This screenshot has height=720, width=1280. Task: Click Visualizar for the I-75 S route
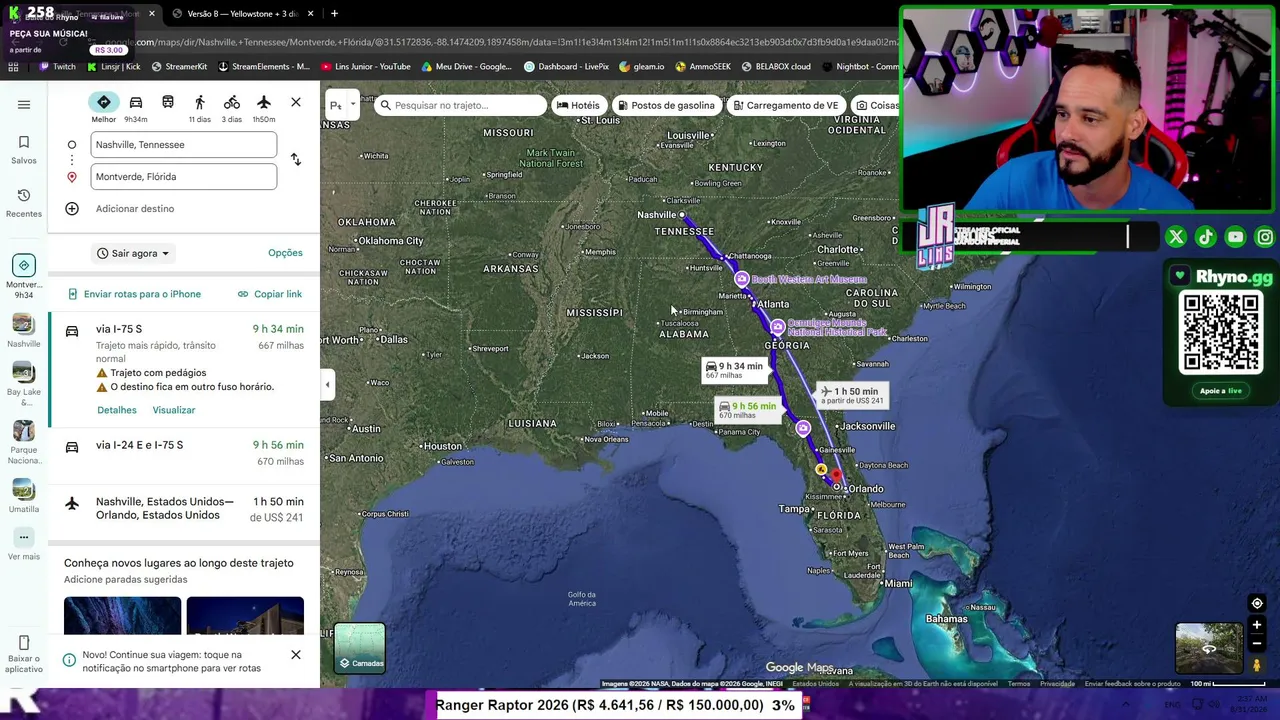(174, 410)
